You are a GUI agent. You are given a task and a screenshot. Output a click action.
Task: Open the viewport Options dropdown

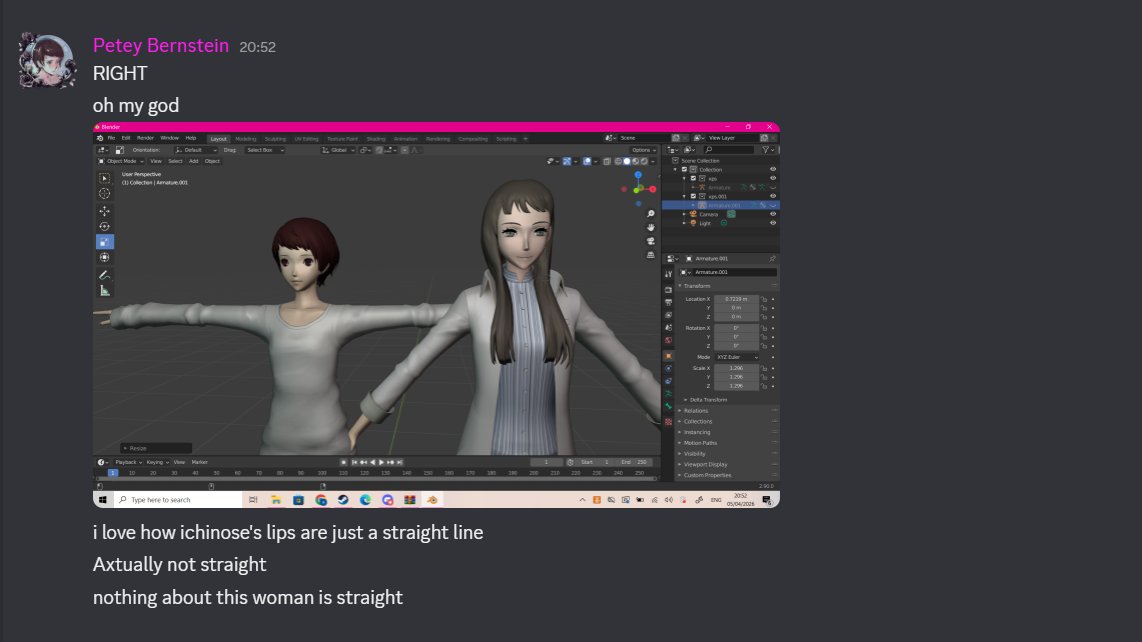[x=642, y=150]
